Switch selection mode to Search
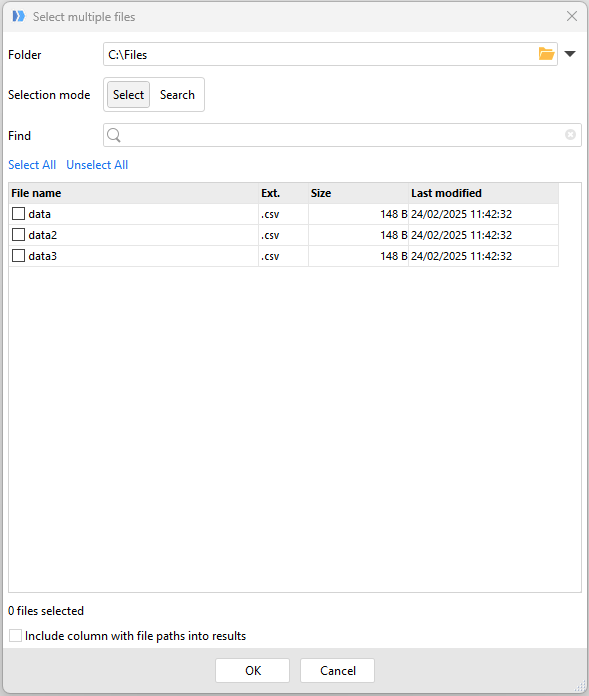The image size is (589, 696). tap(177, 95)
